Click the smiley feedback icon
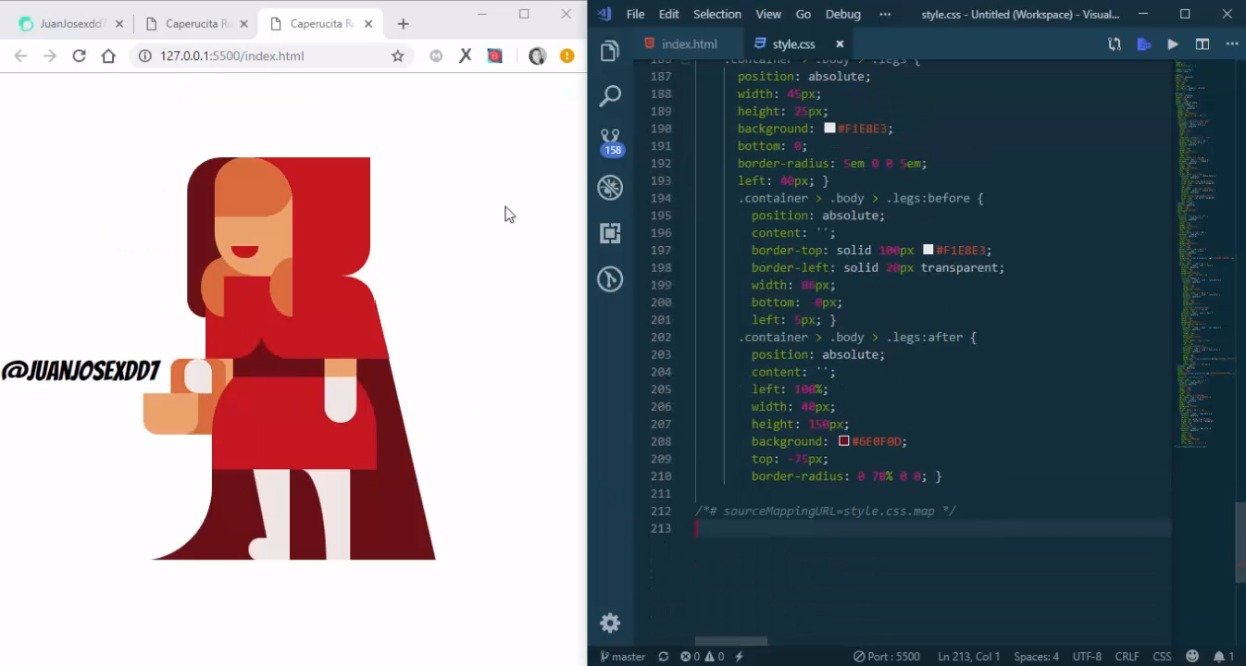This screenshot has width=1246, height=666. click(x=1192, y=657)
